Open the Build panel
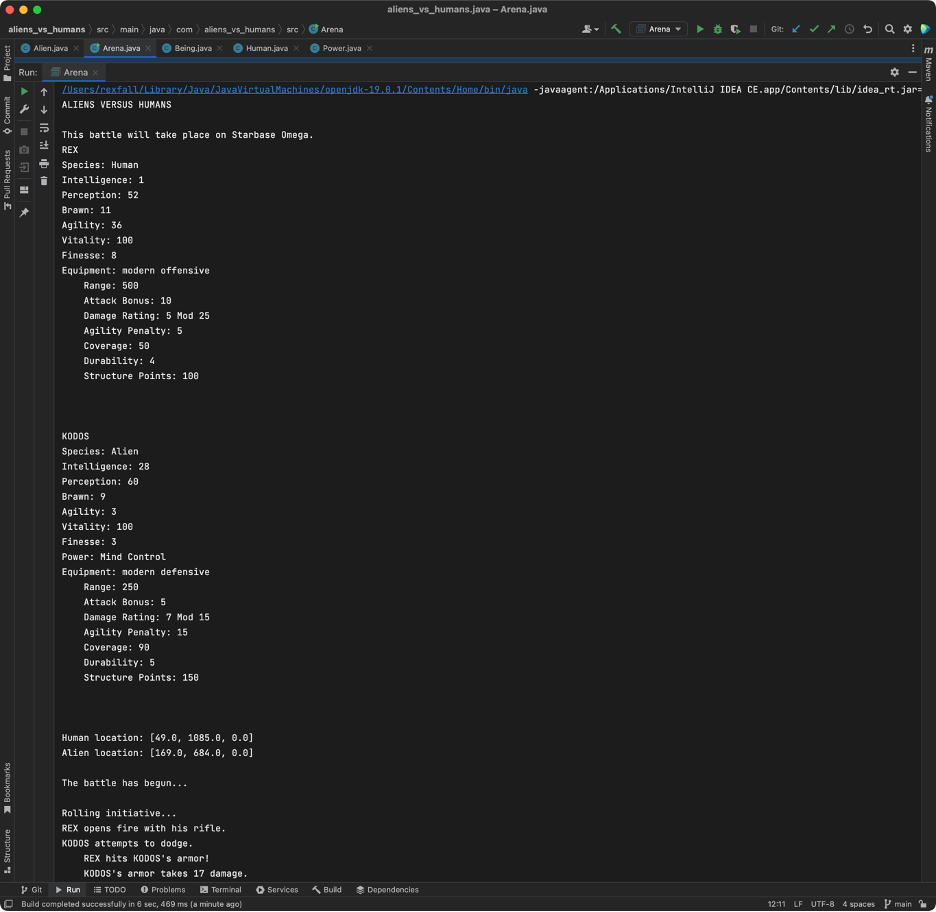Viewport: 936px width, 912px height. (x=327, y=889)
